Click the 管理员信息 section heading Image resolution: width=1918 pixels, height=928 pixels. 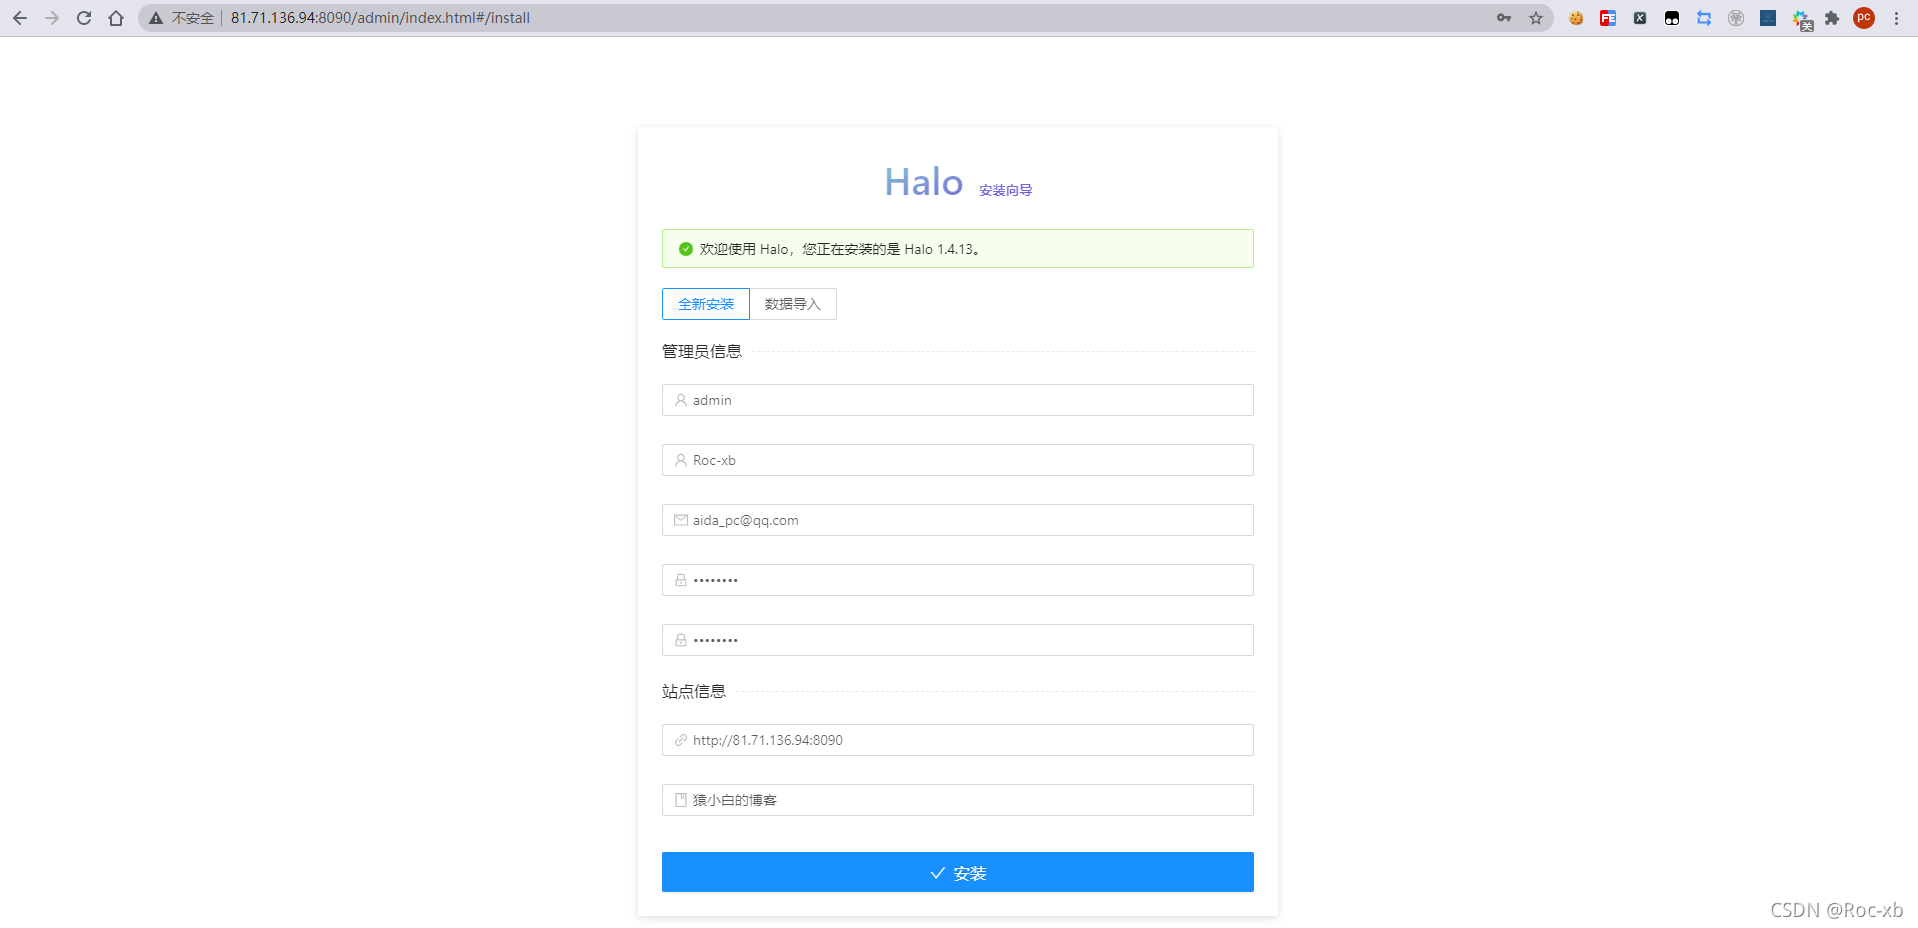(x=702, y=351)
